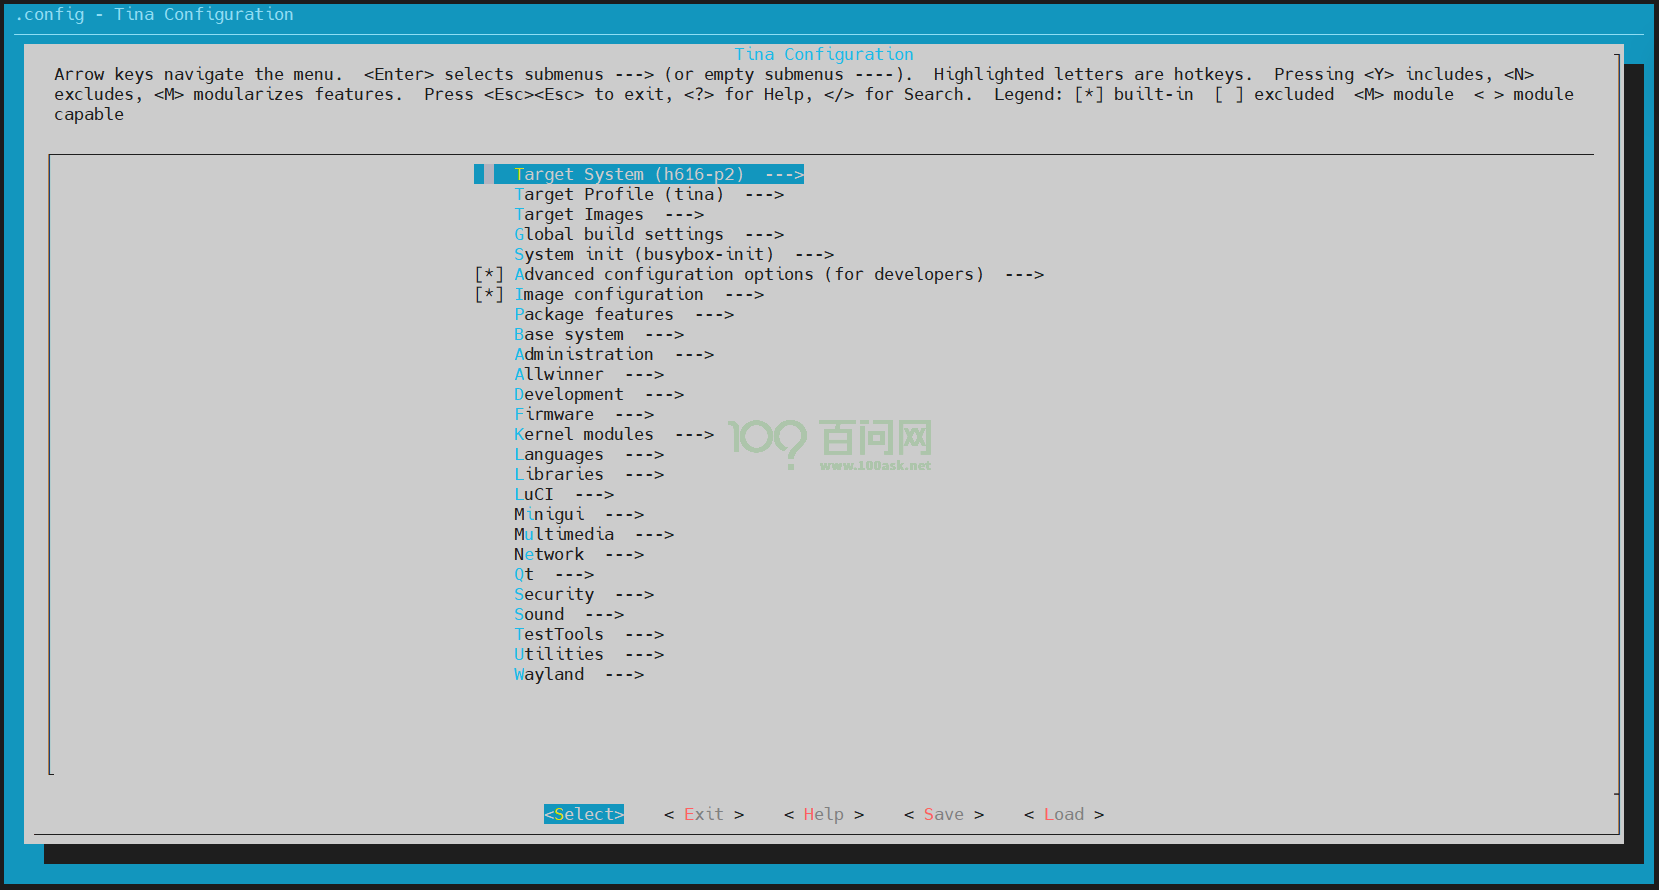Open the Qt submenu entry
The width and height of the screenshot is (1659, 890).
tap(524, 574)
